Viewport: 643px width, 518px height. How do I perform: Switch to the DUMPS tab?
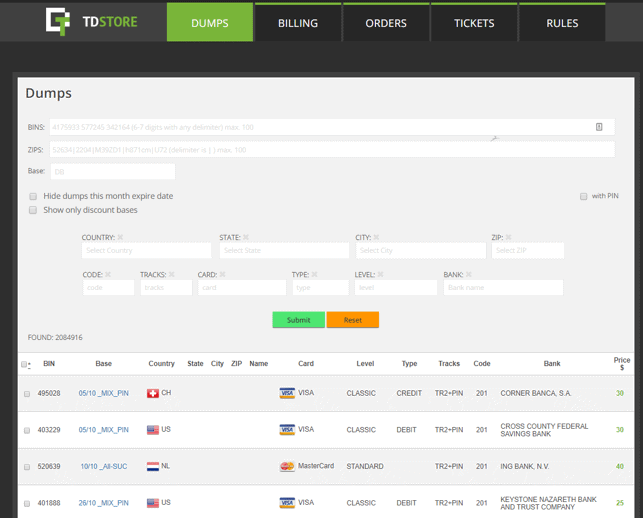coord(210,22)
